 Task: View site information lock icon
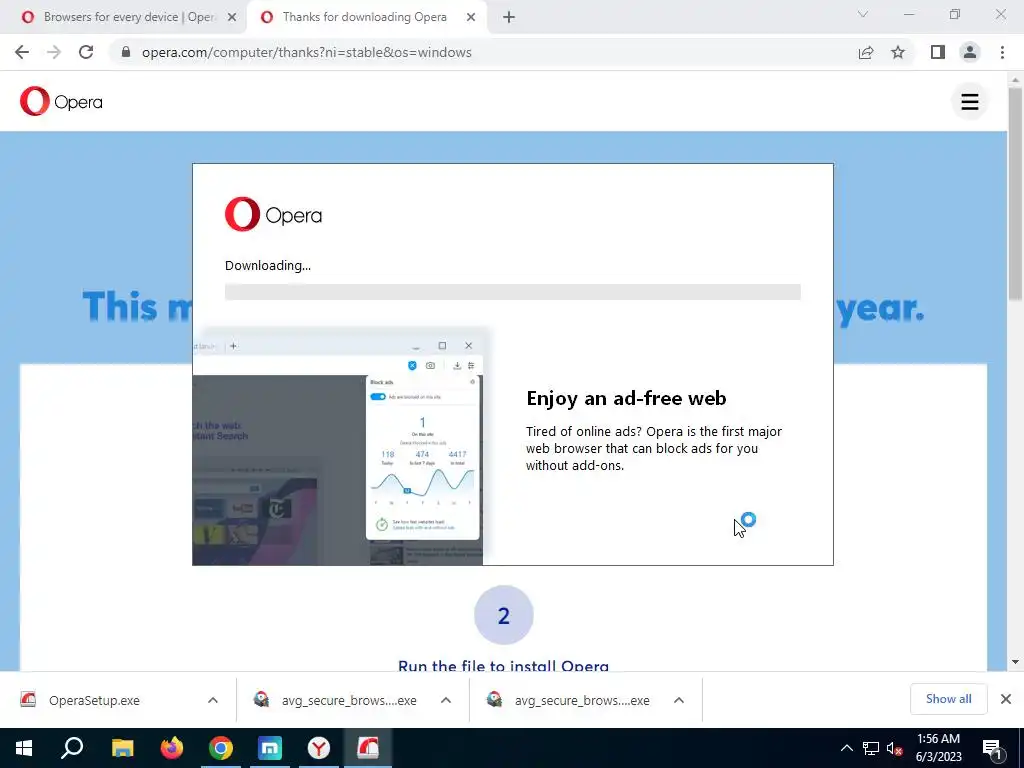[x=126, y=52]
